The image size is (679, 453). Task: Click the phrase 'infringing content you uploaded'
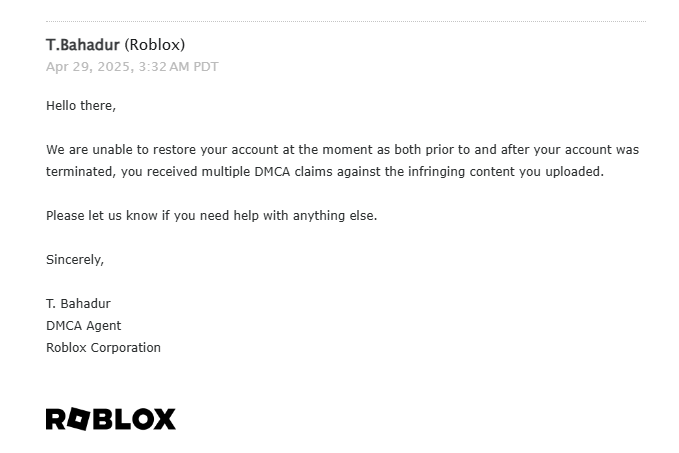(x=505, y=171)
